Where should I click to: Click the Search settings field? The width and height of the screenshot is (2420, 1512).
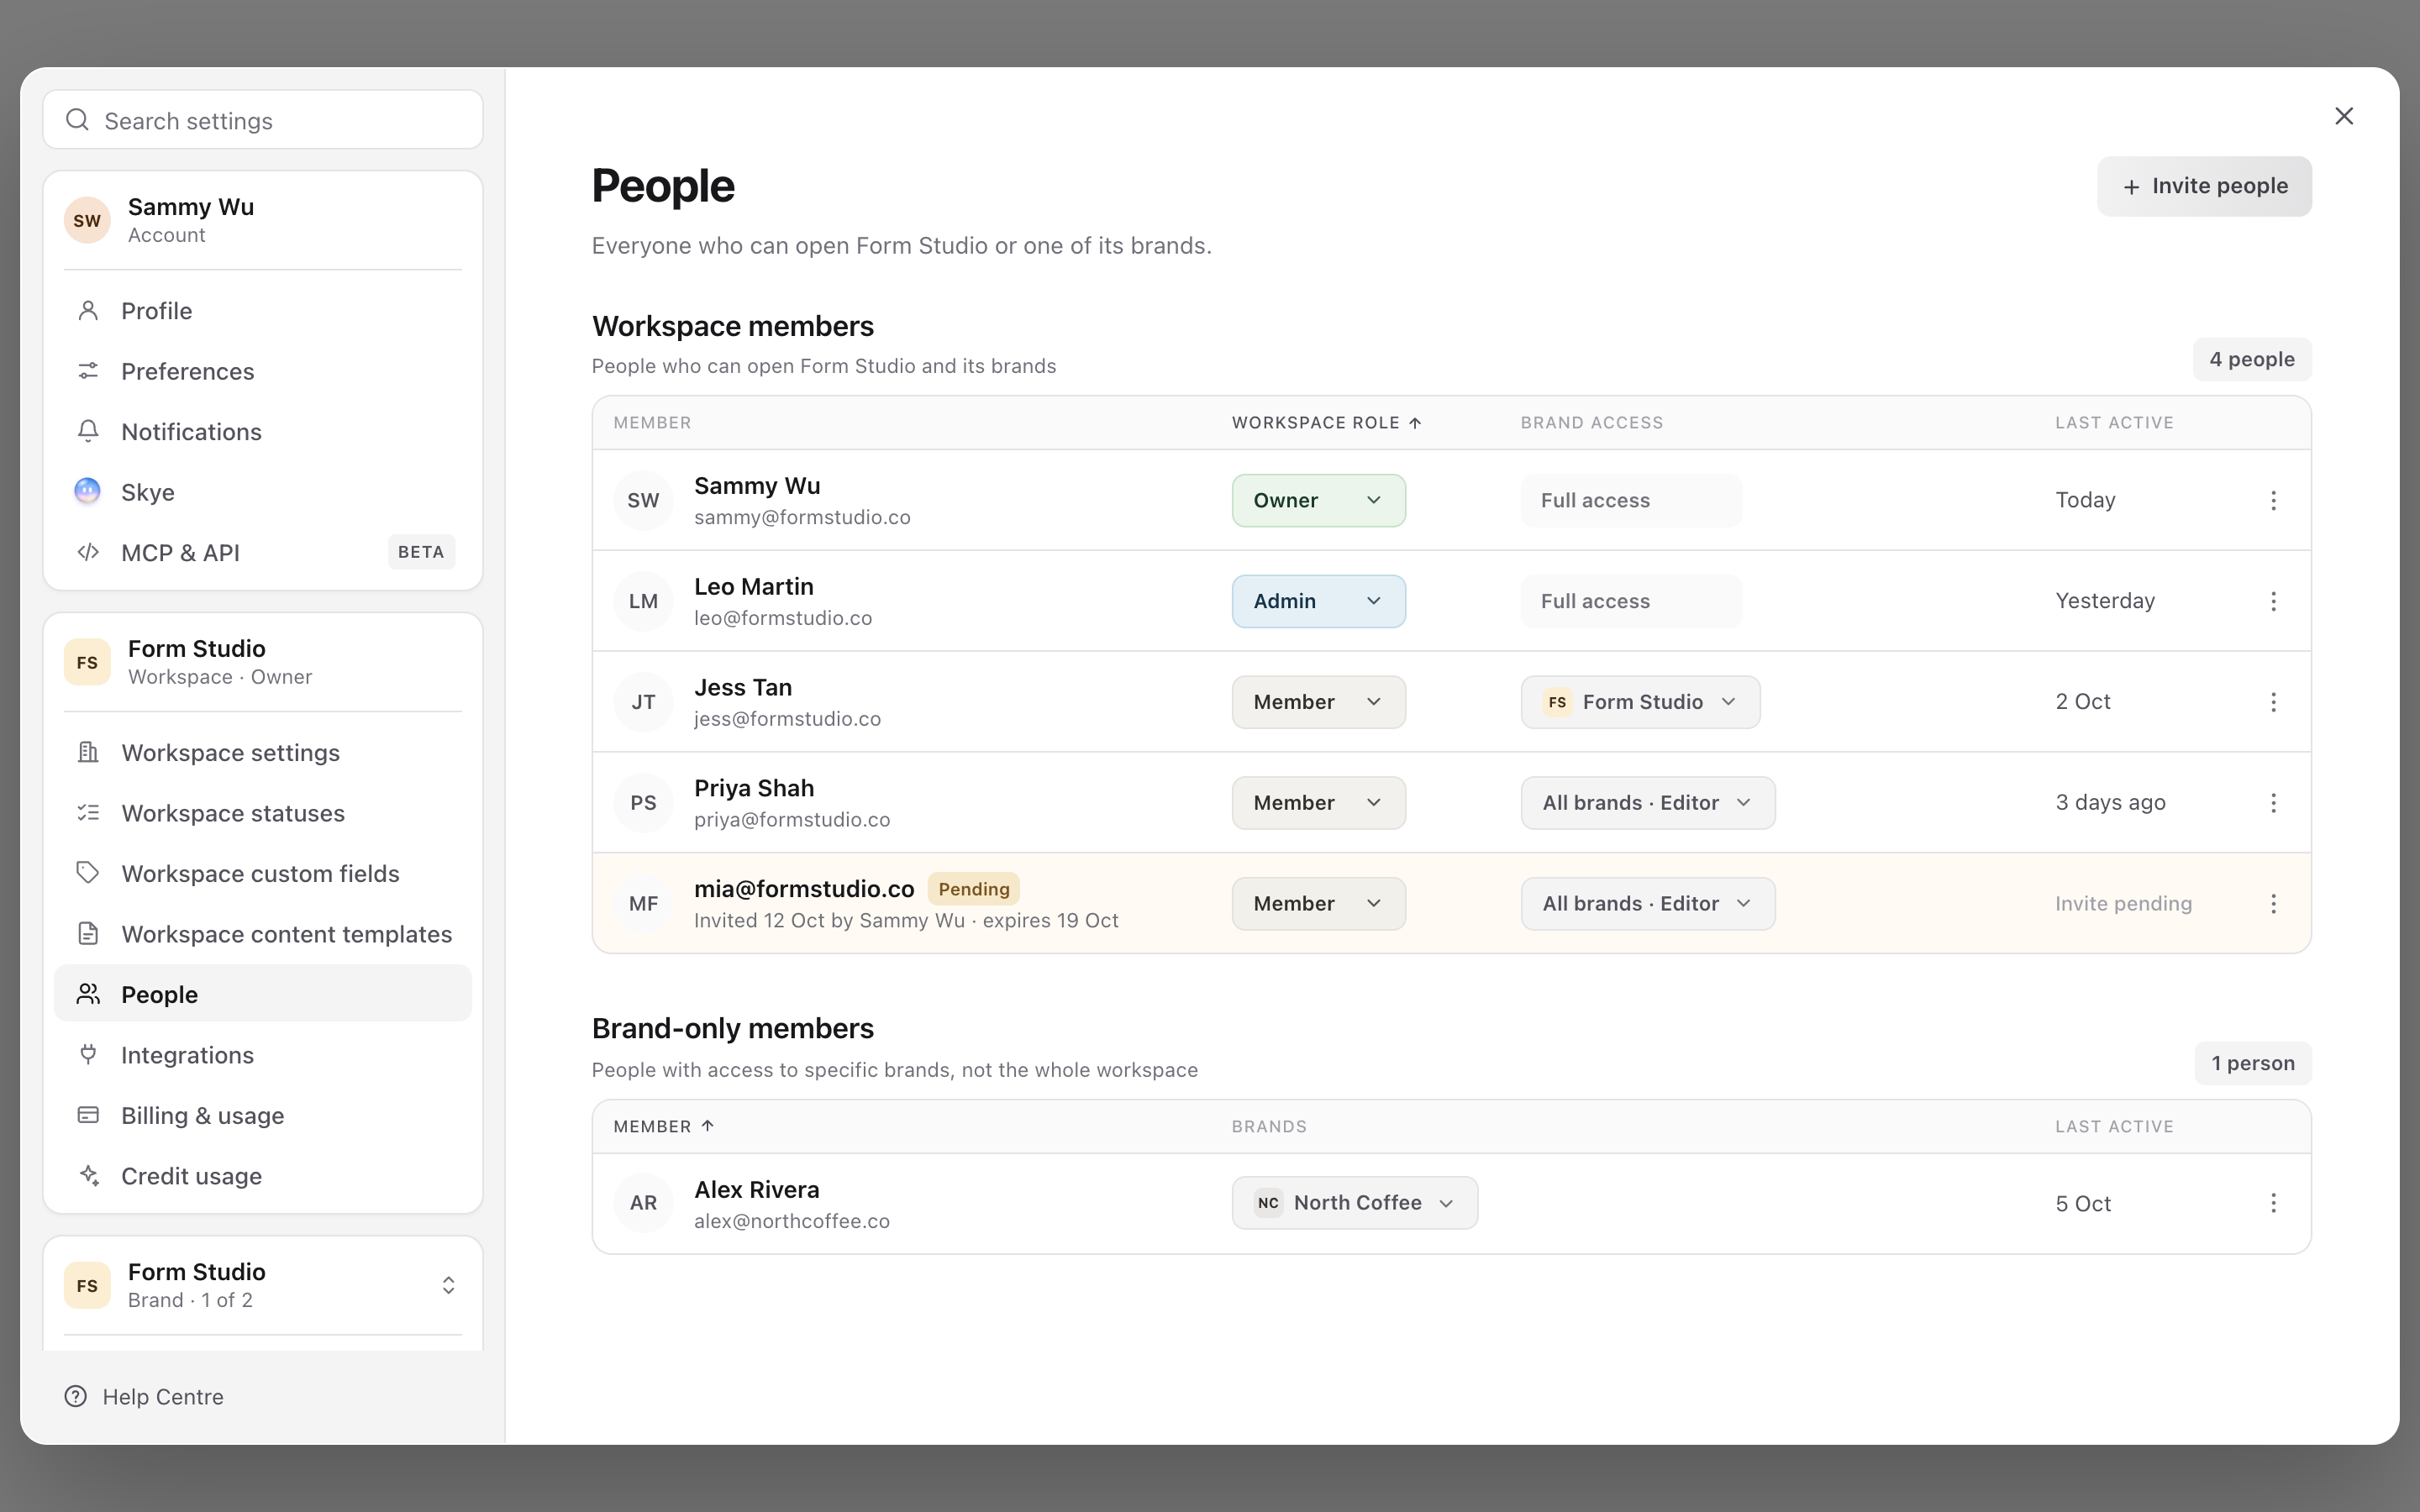(263, 120)
